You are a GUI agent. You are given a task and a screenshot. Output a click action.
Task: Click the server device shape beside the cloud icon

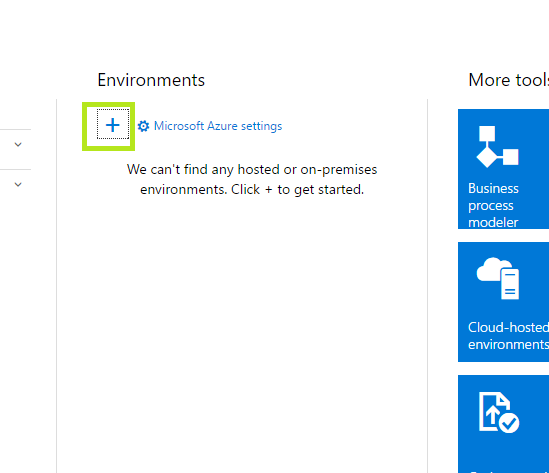[510, 284]
